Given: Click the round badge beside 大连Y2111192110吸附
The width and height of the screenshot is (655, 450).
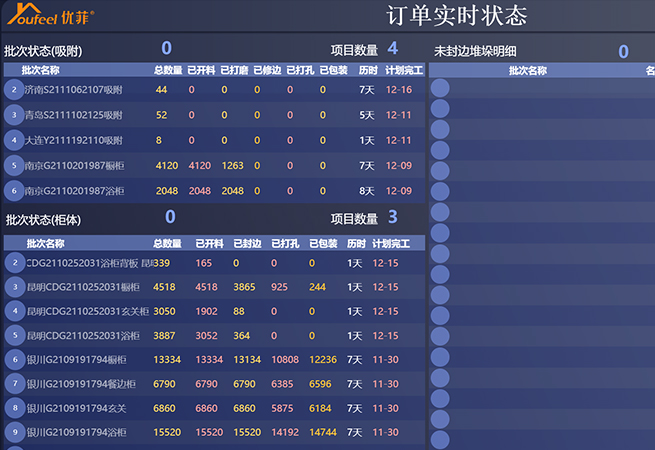Looking at the screenshot, I should pyautogui.click(x=14, y=140).
